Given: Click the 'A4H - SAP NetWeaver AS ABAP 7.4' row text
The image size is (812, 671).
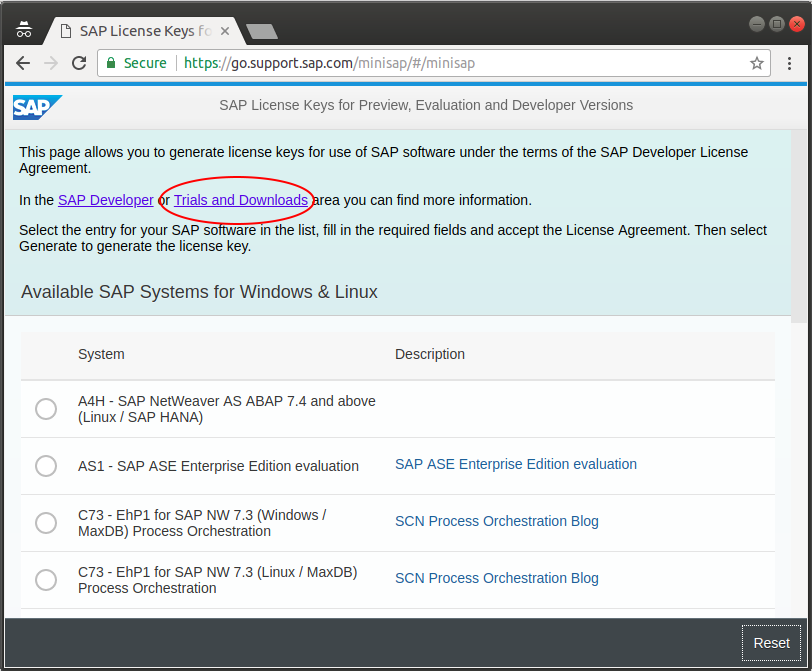Looking at the screenshot, I should pyautogui.click(x=227, y=409).
